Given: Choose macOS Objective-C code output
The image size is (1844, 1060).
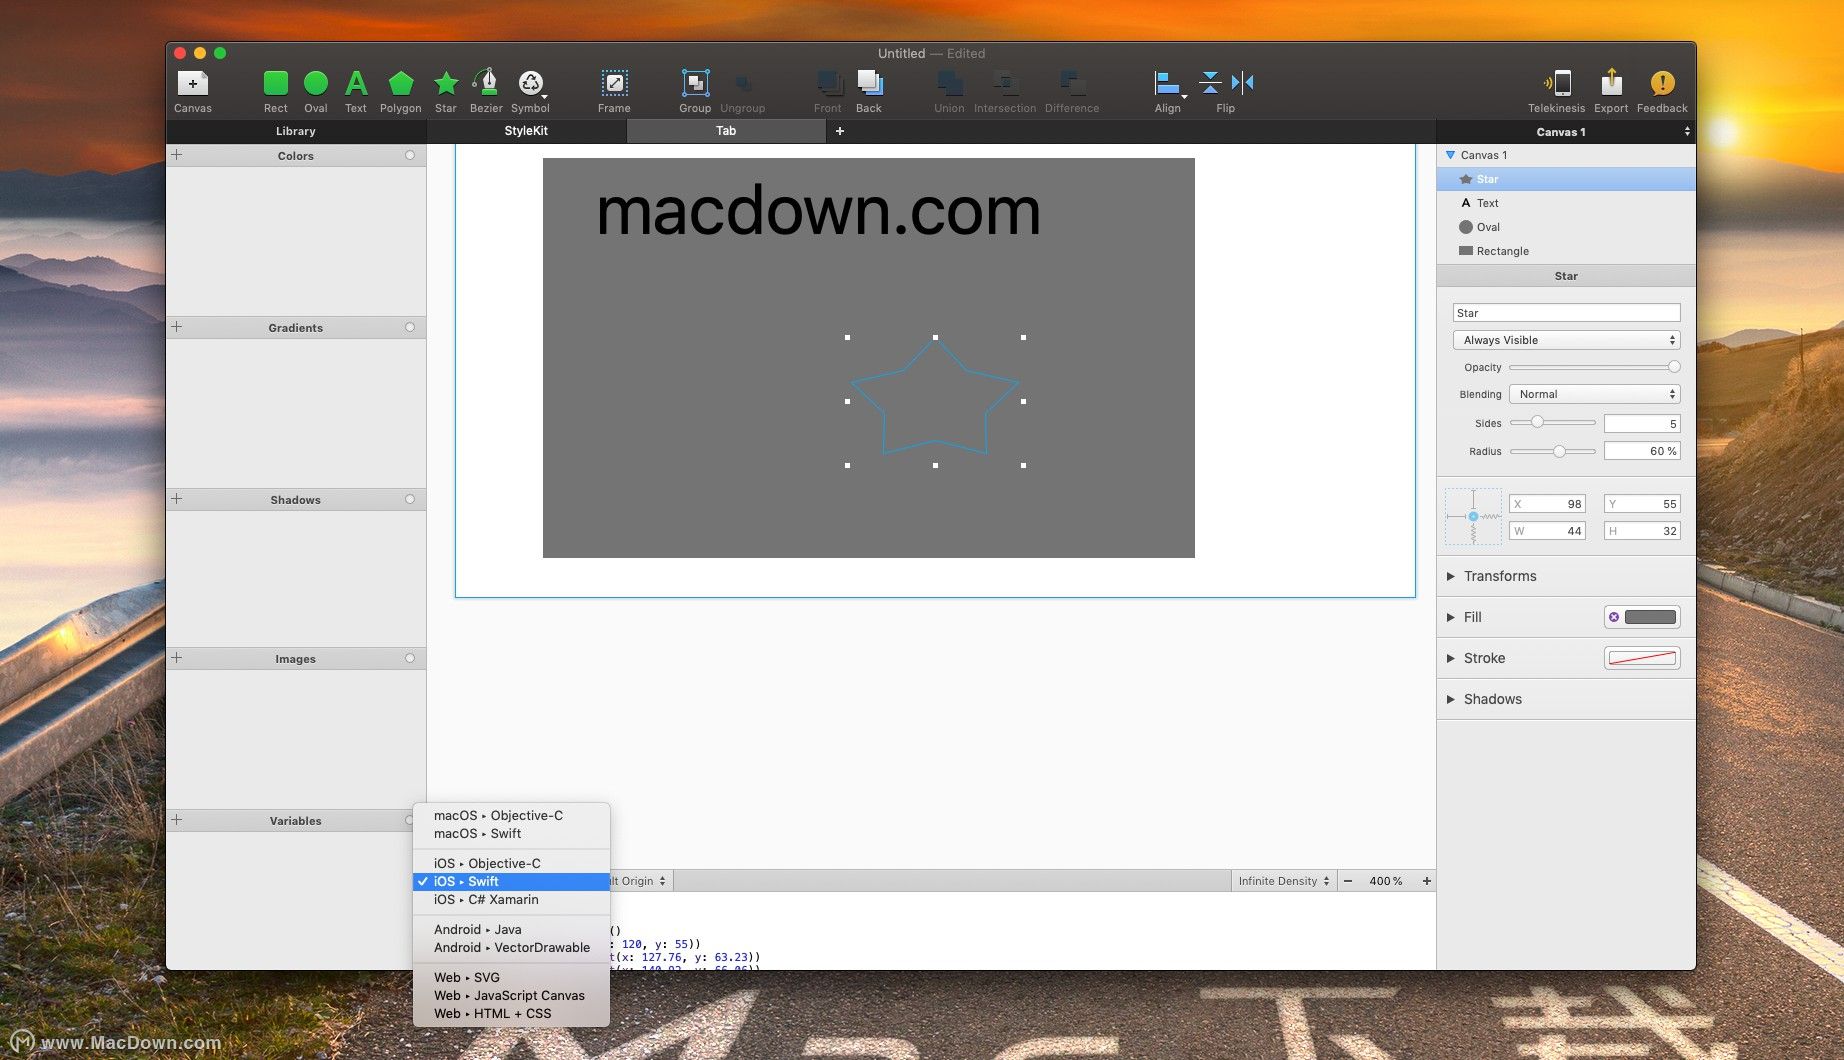Looking at the screenshot, I should 511,815.
